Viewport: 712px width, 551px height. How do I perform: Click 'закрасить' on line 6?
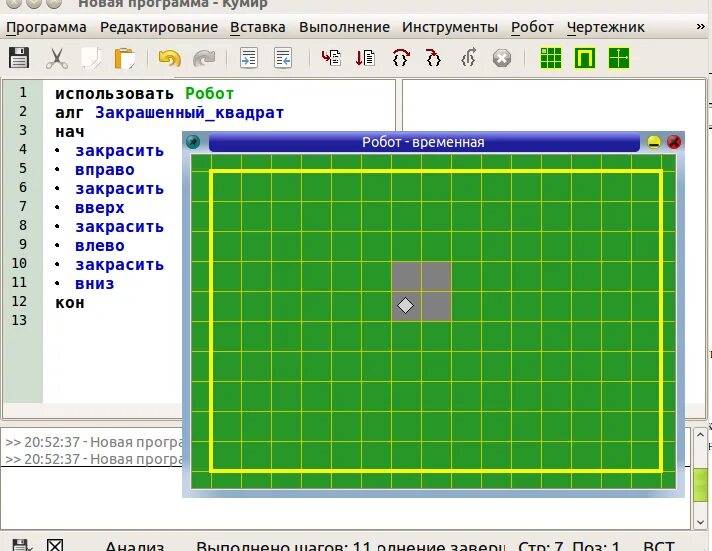pyautogui.click(x=119, y=189)
